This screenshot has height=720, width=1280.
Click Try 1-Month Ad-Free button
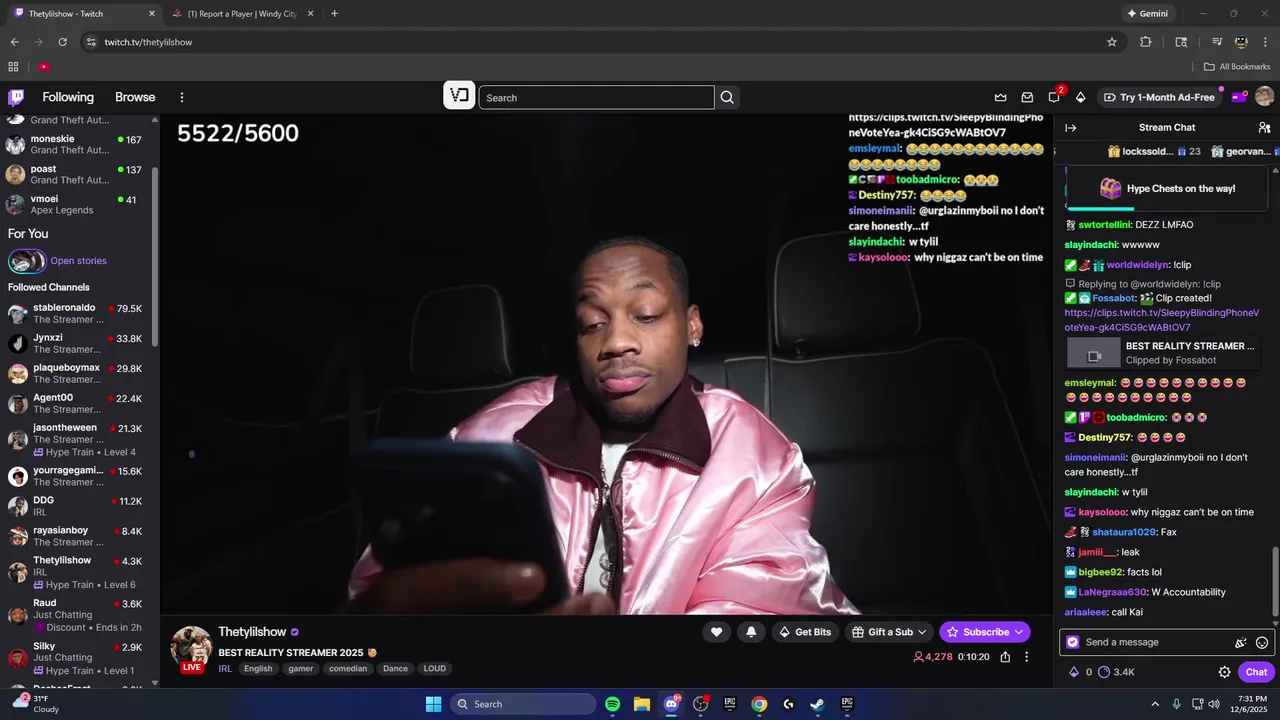tap(1159, 97)
